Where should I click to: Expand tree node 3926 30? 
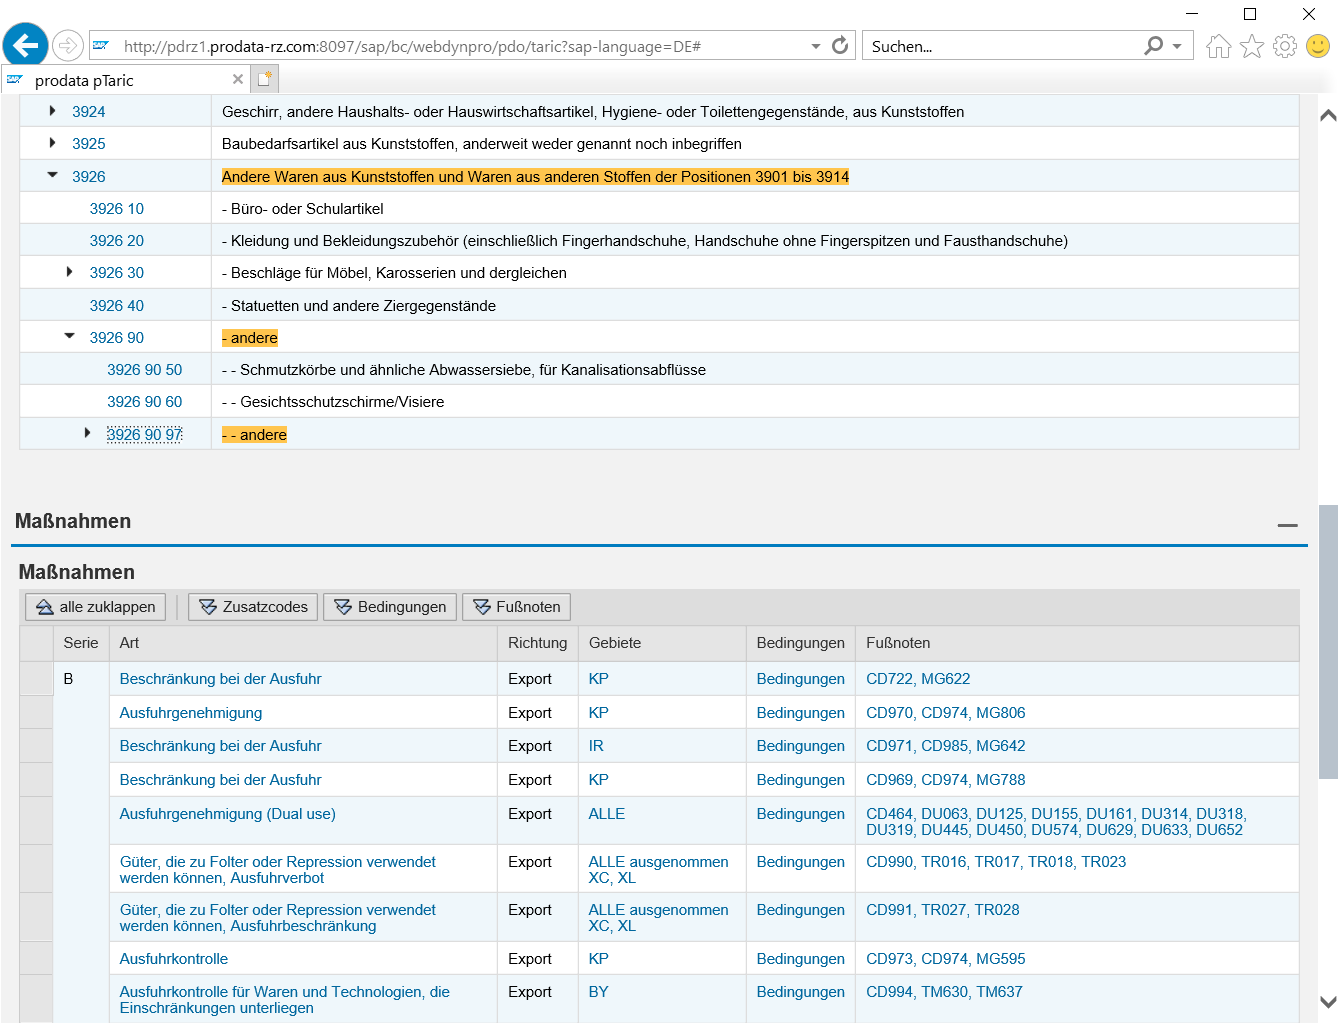tap(69, 272)
